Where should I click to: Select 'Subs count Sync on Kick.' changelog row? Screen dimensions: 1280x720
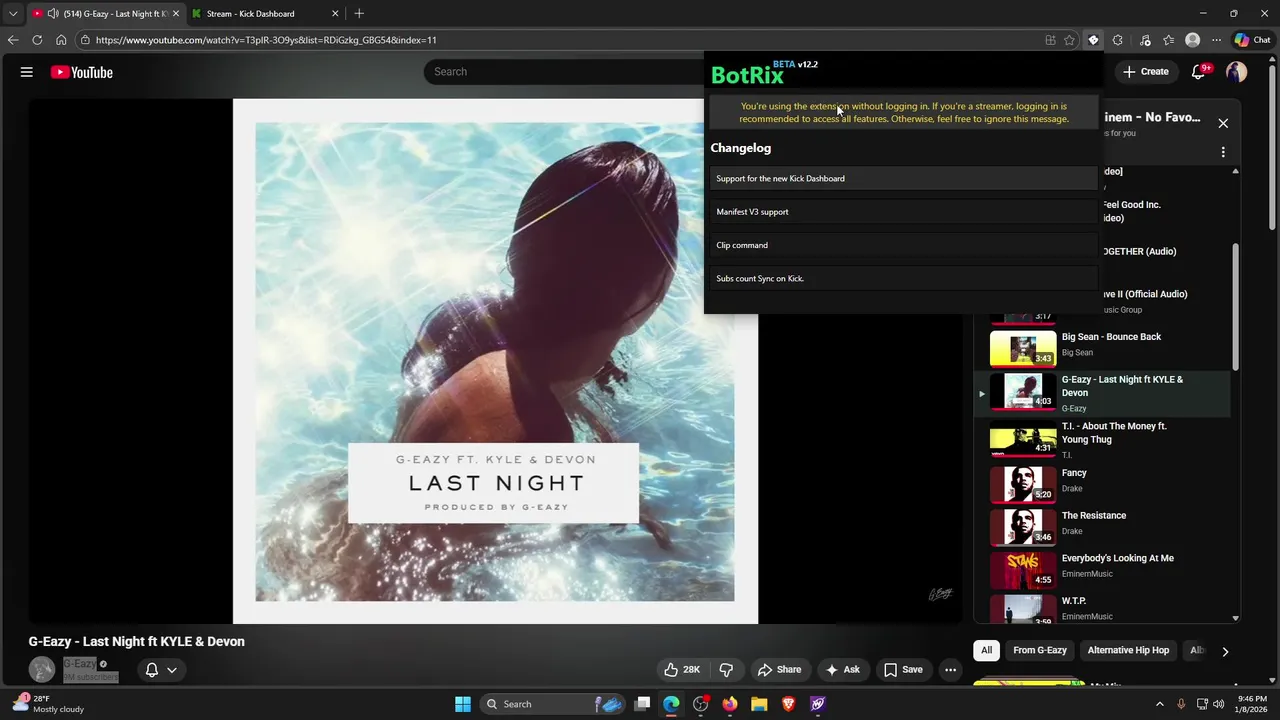click(x=904, y=278)
